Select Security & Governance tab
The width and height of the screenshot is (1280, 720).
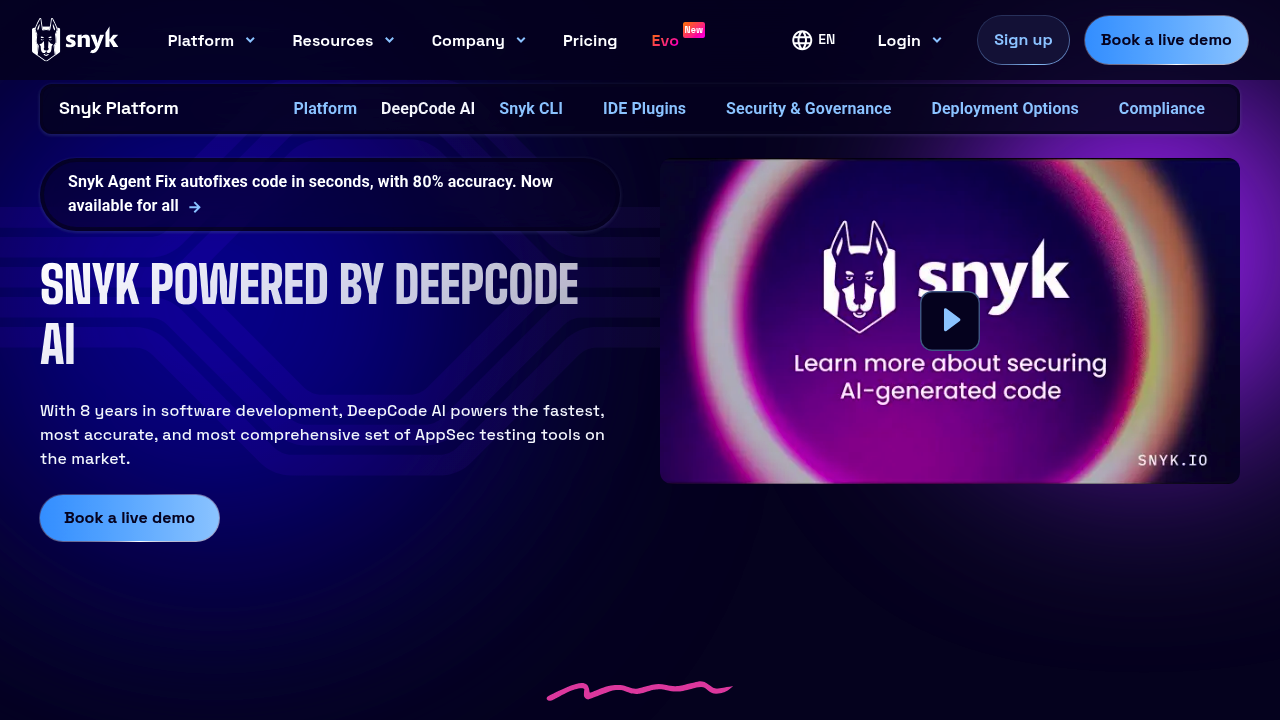[x=808, y=109]
